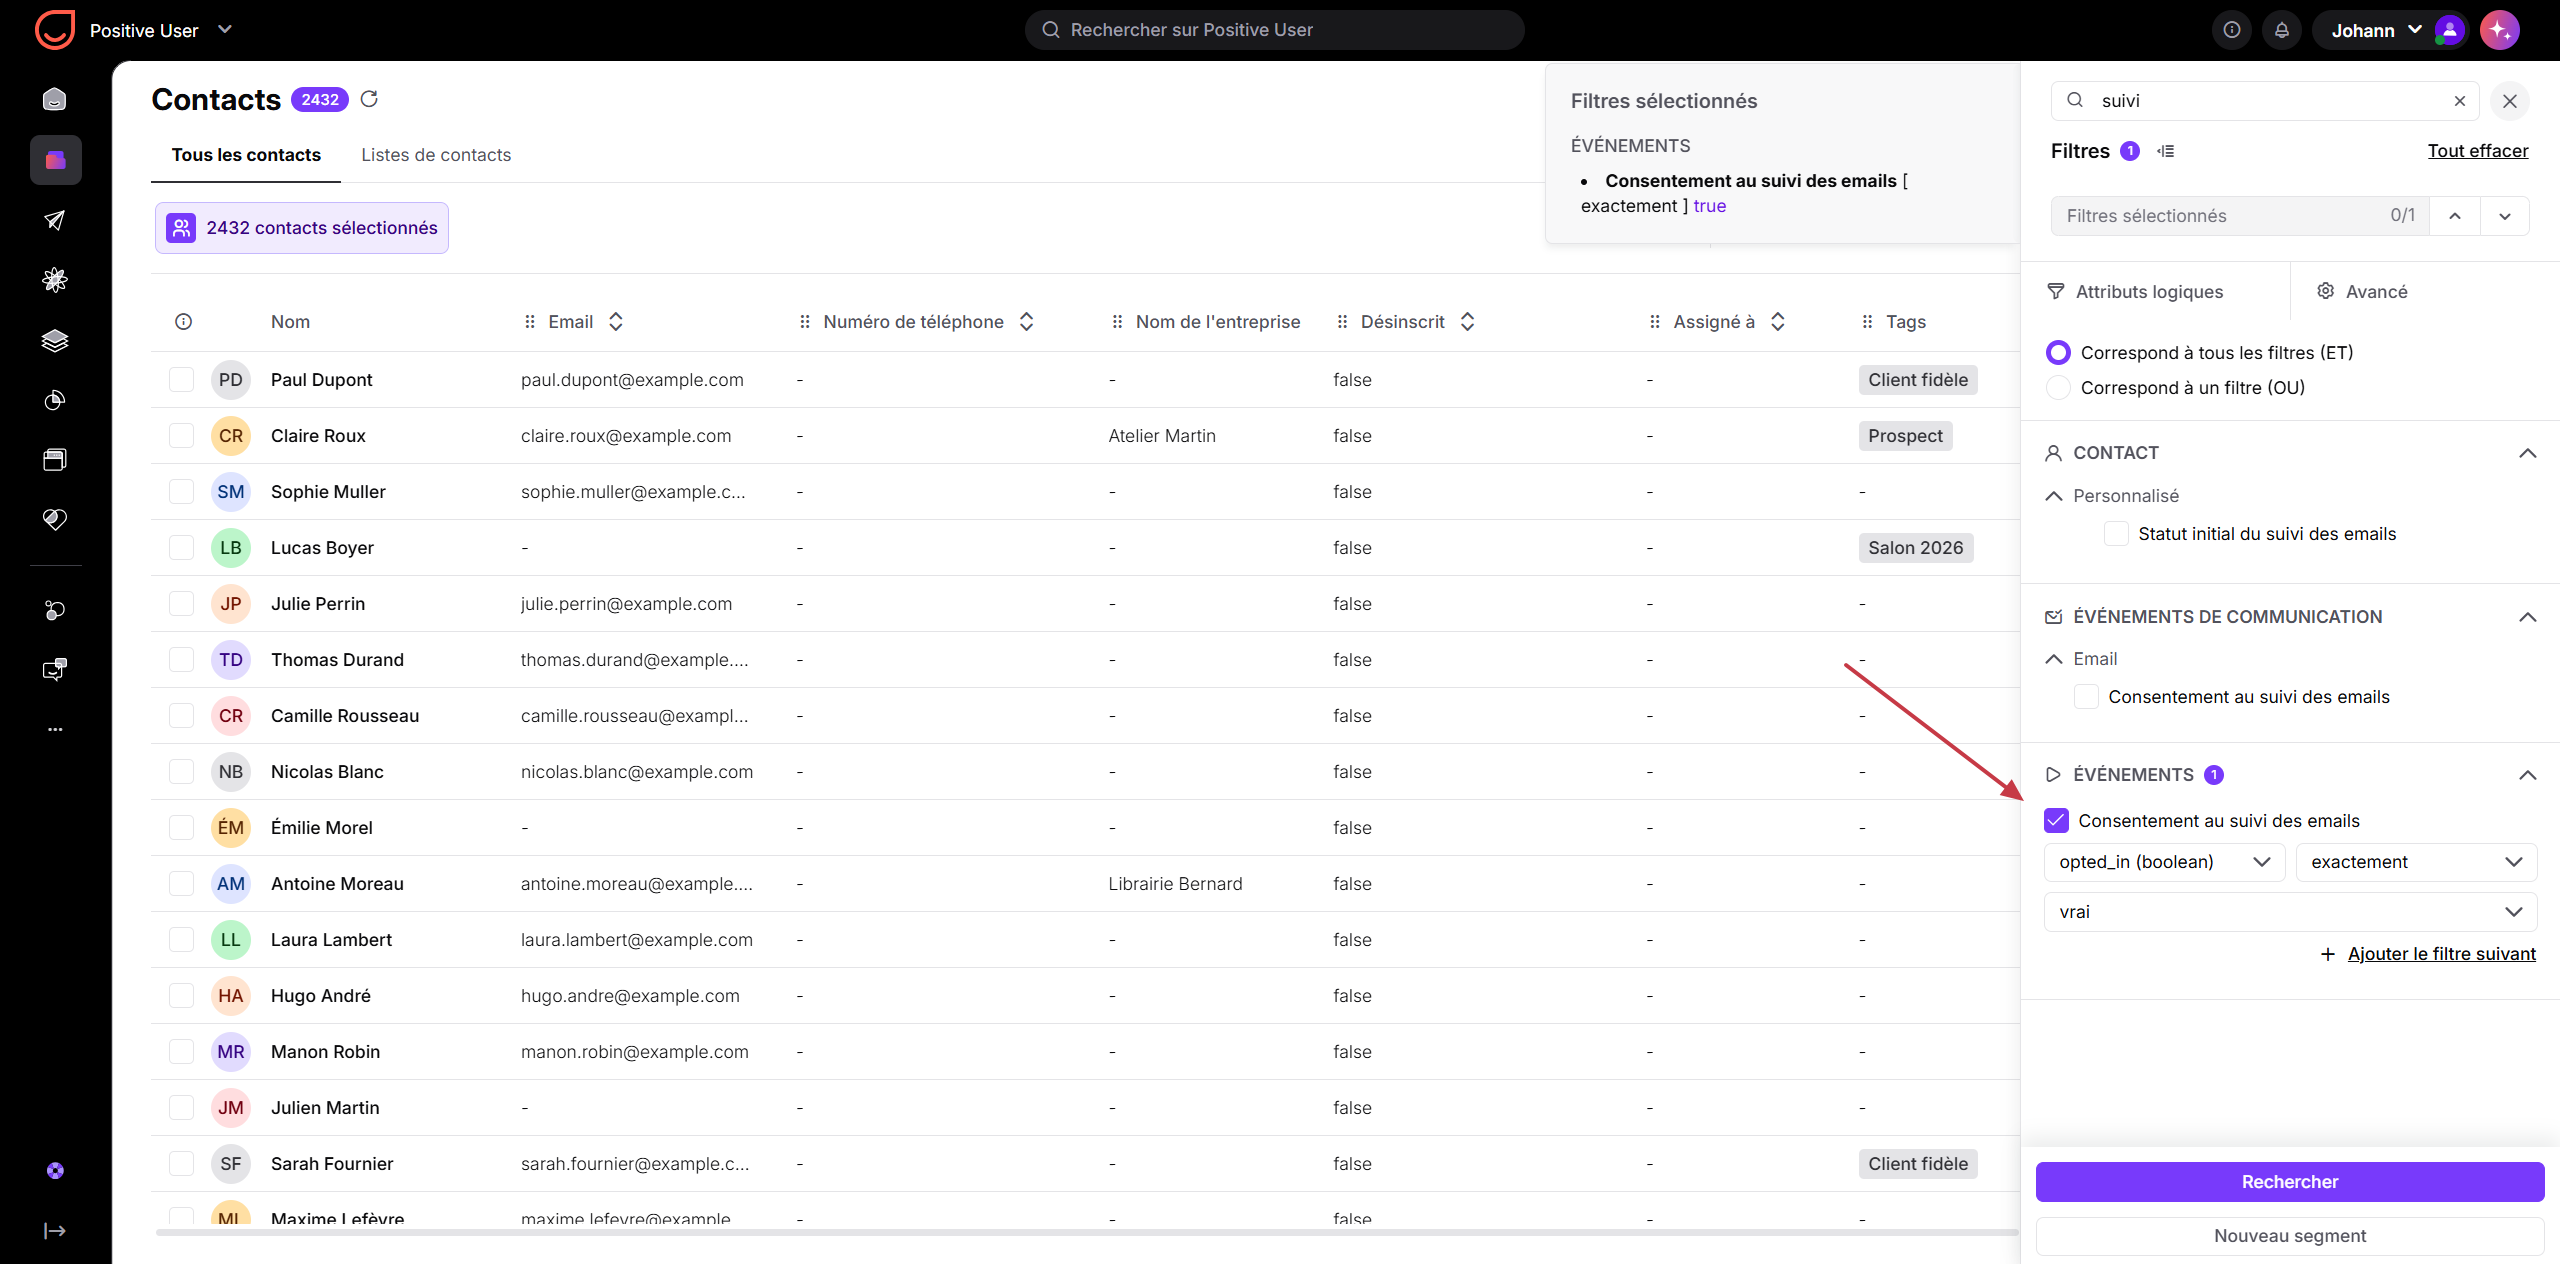Viewport: 2560px width, 1264px height.
Task: Open the 'exactement' operator dropdown
Action: (x=2416, y=862)
